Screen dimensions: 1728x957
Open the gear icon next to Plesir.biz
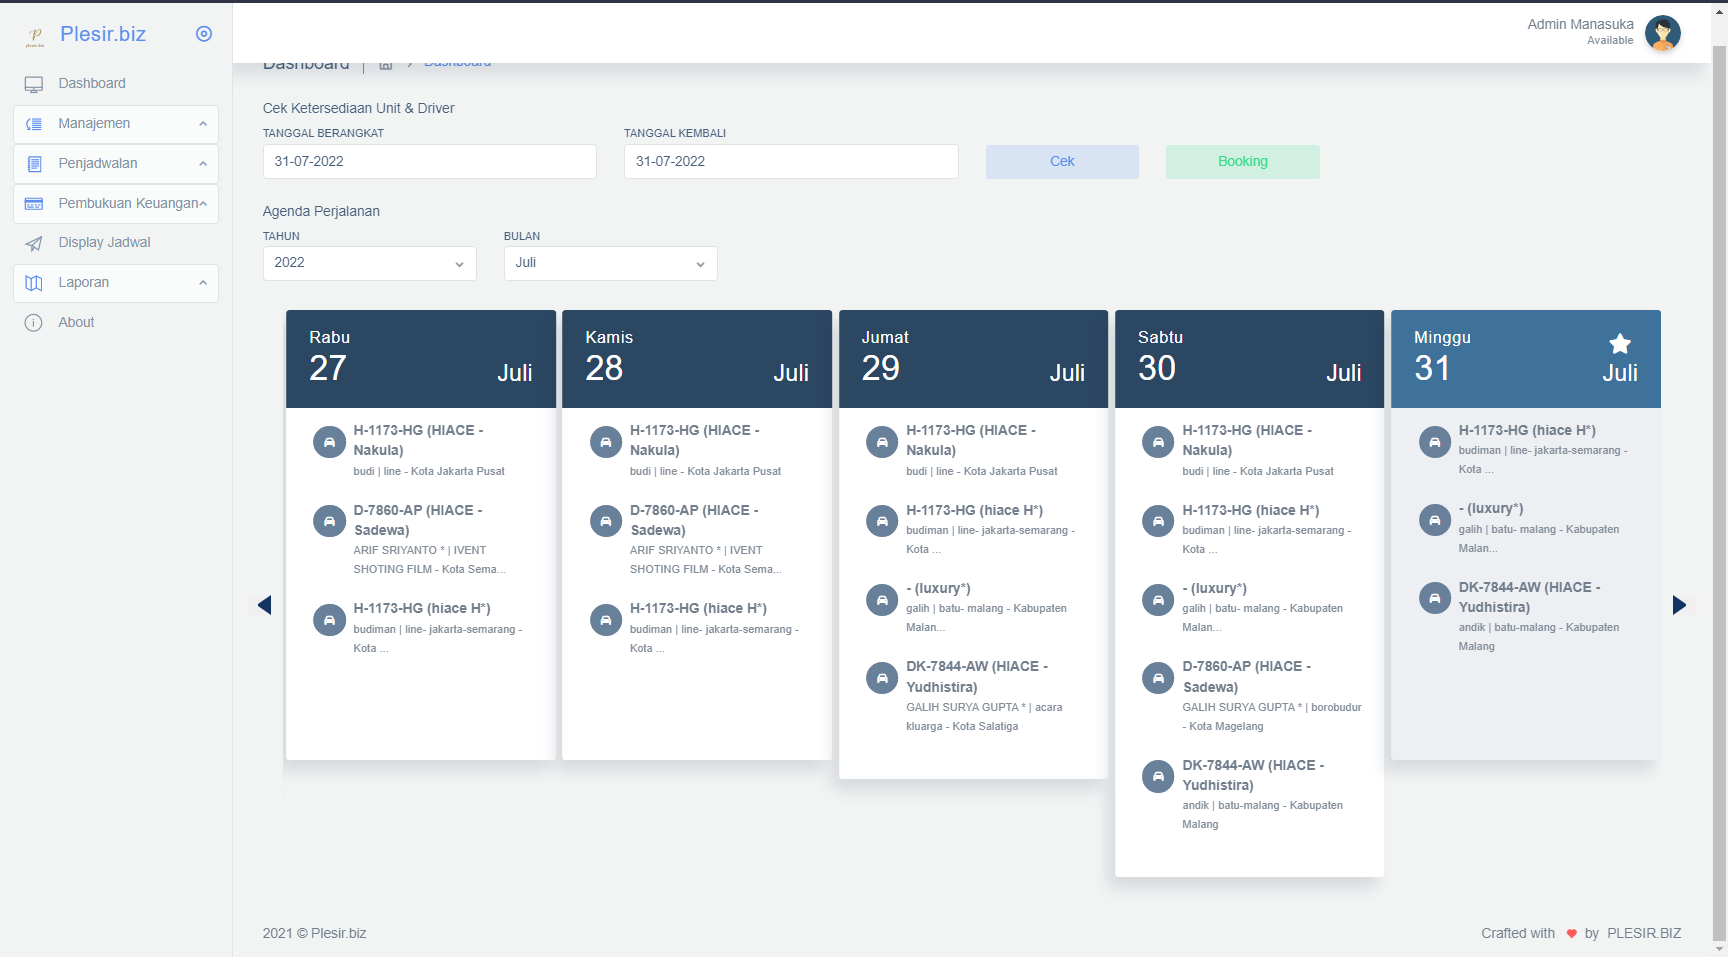(x=204, y=33)
